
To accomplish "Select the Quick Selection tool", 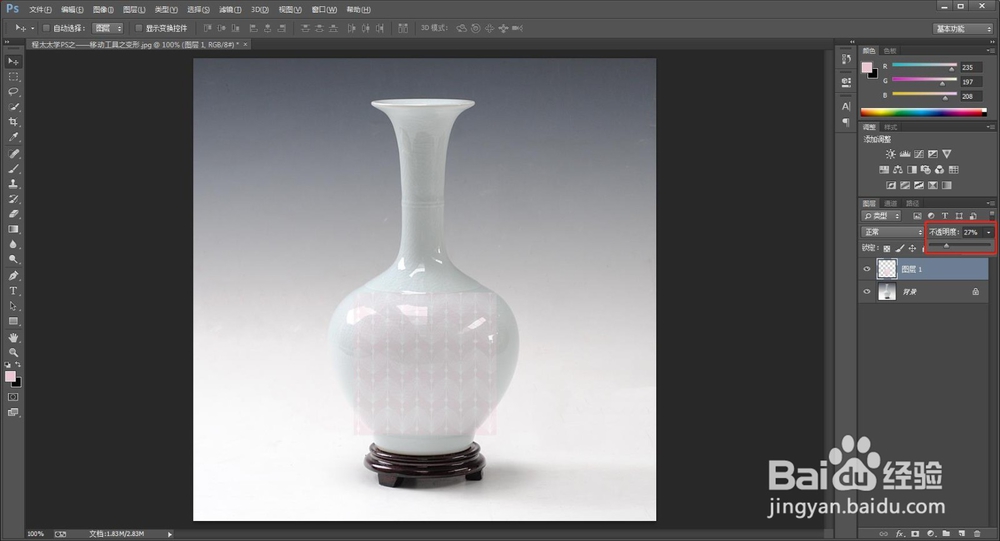I will (x=13, y=107).
